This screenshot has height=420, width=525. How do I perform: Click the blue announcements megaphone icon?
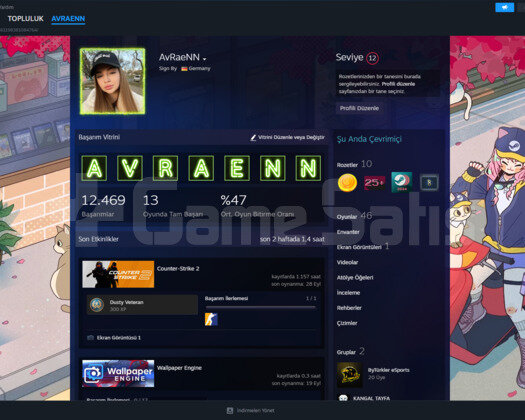pyautogui.click(x=504, y=7)
